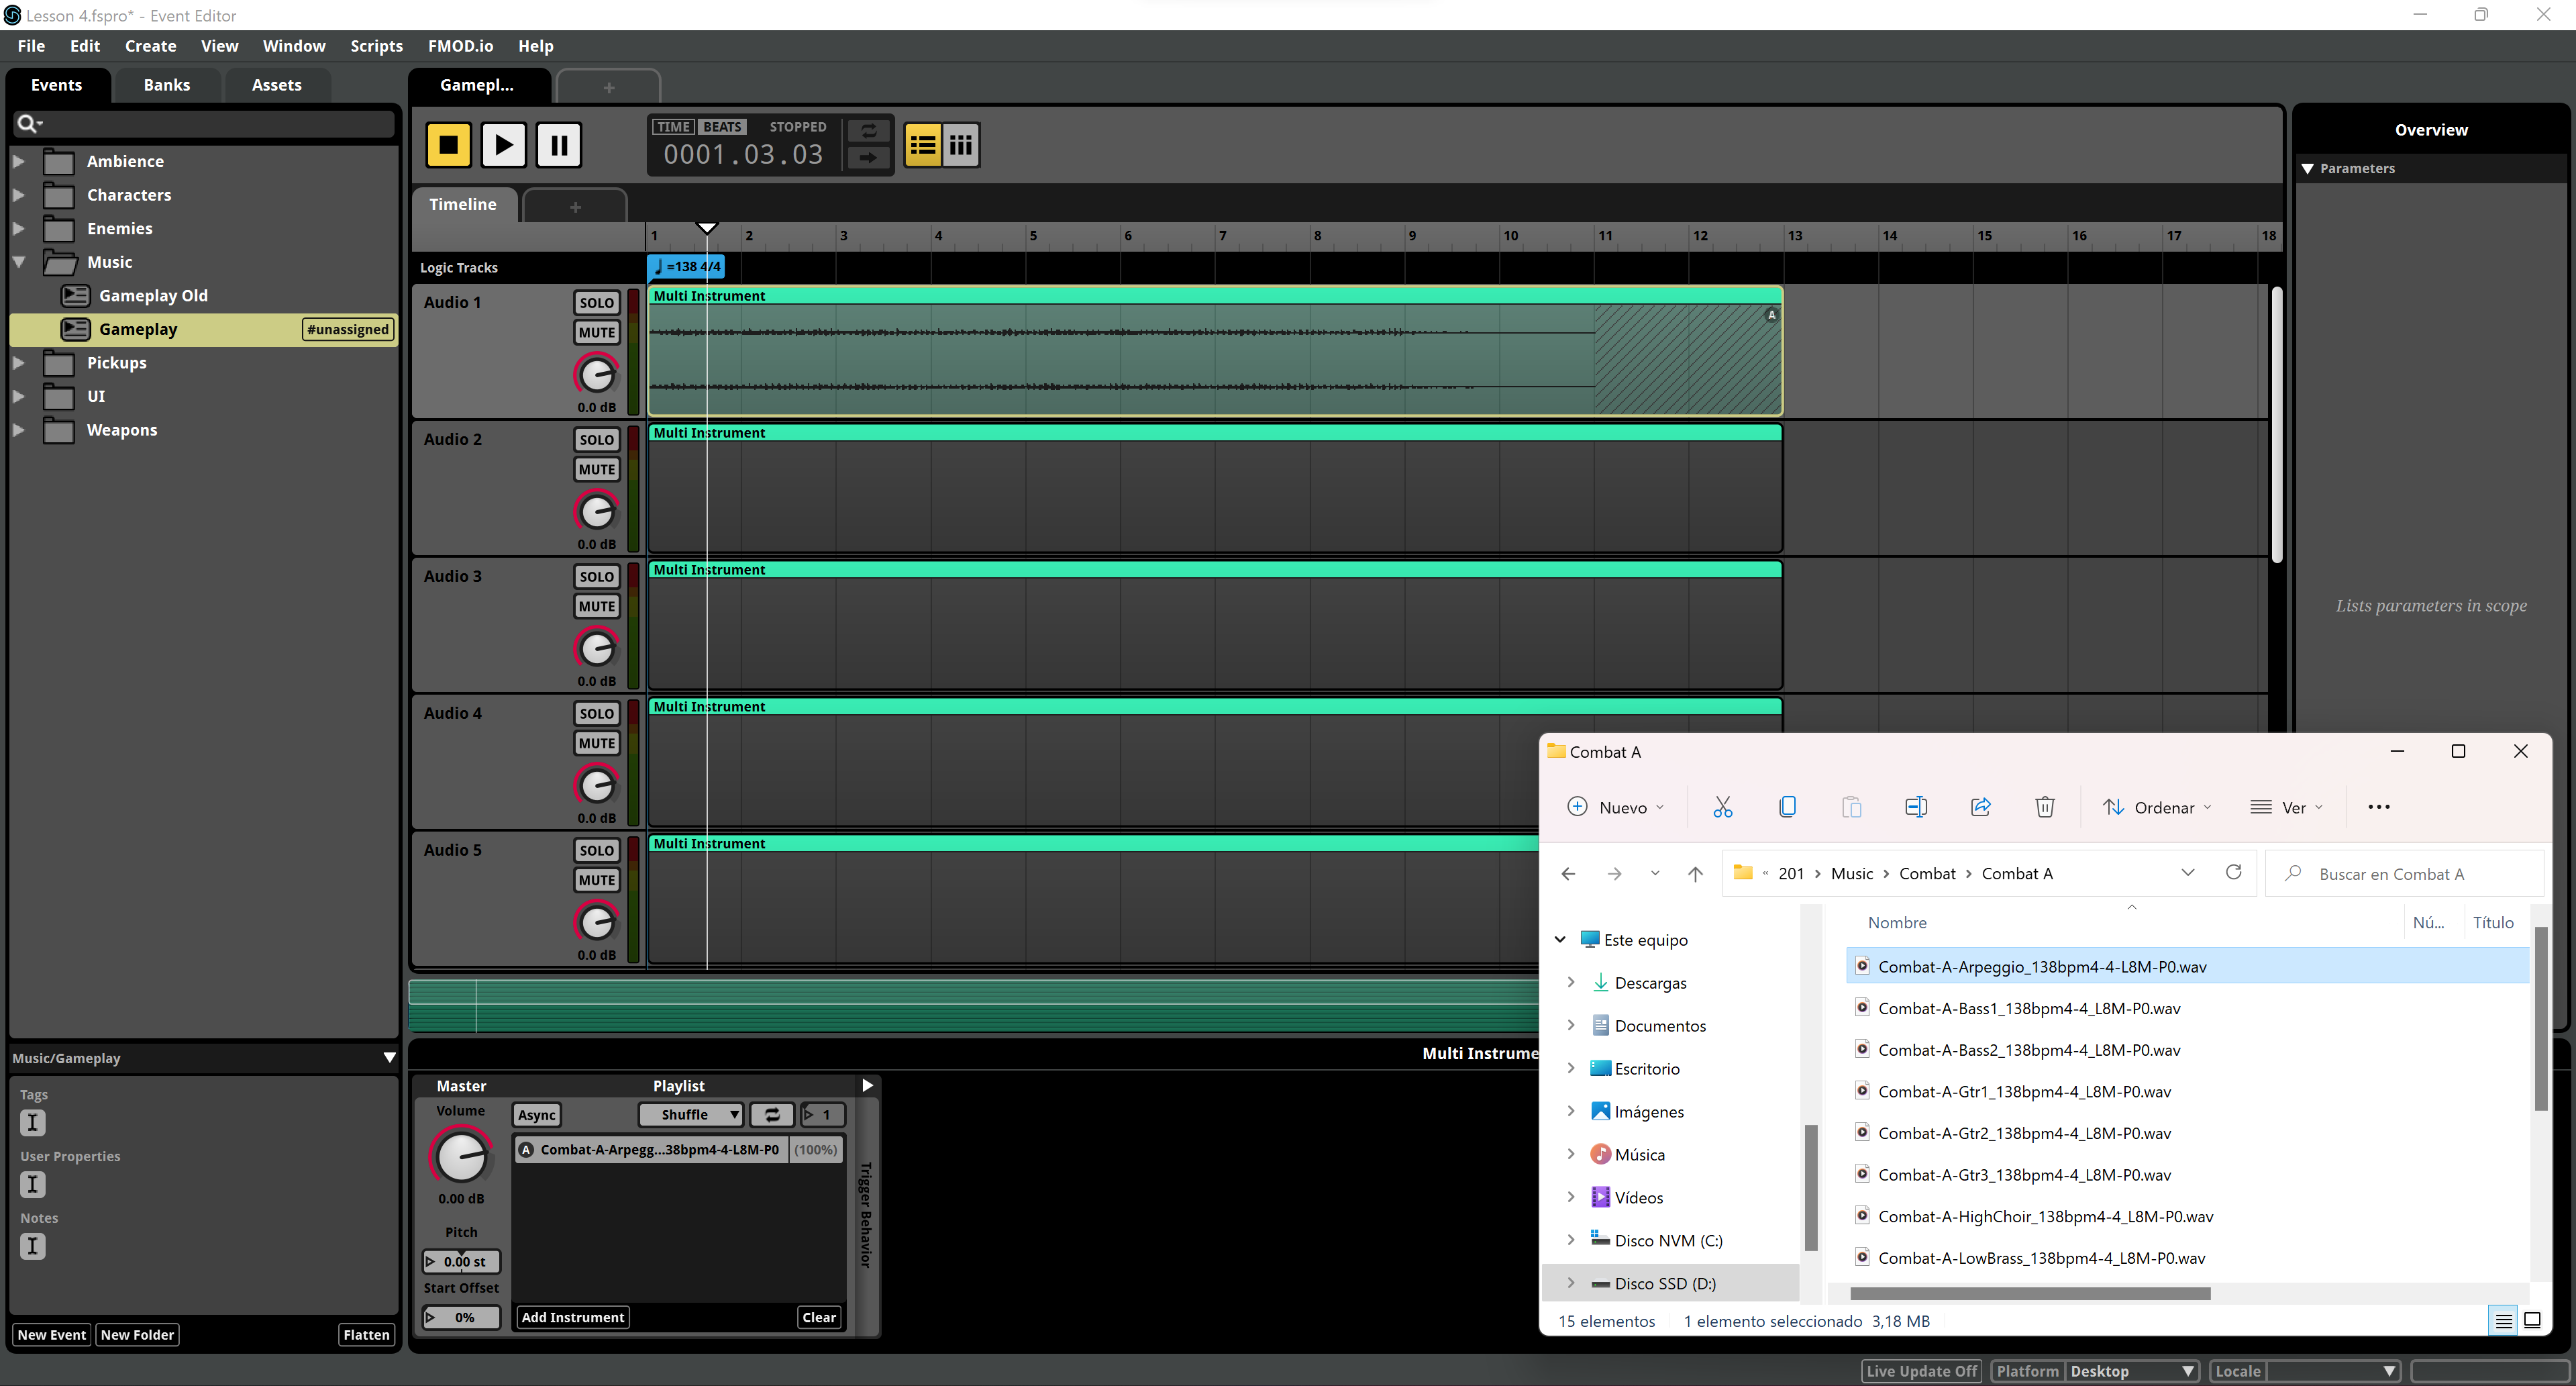
Task: Switch to yellow list track view icon
Action: click(x=922, y=145)
